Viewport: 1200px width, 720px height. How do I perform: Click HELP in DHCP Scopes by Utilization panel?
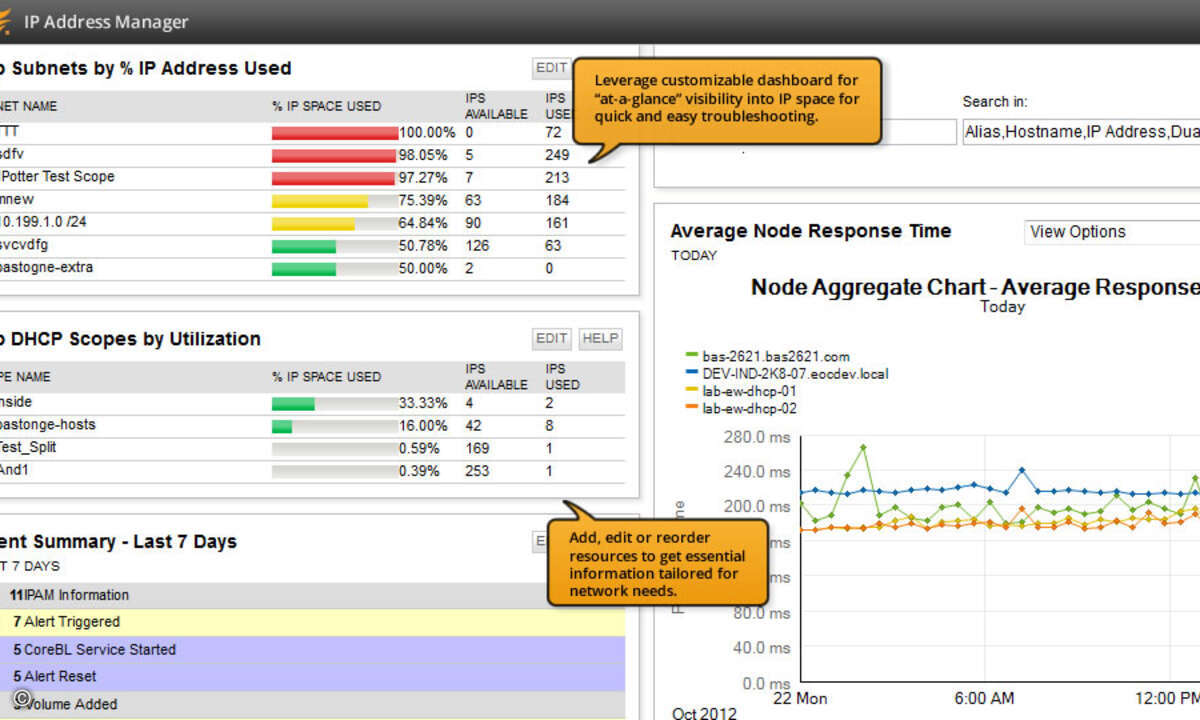(x=600, y=338)
